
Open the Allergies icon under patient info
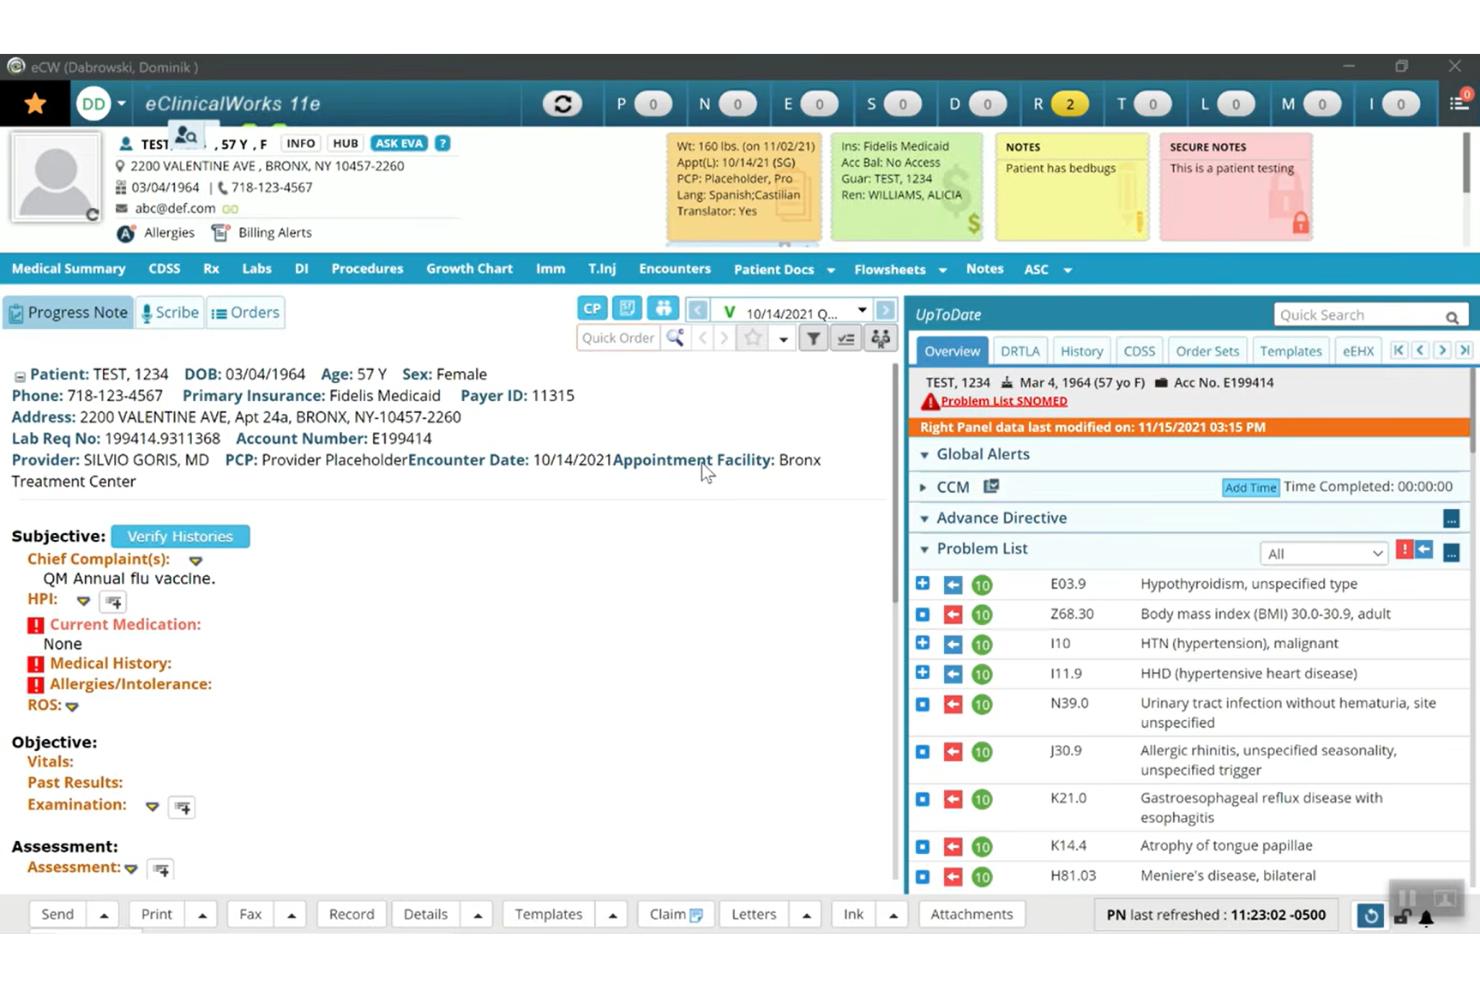[x=126, y=233]
